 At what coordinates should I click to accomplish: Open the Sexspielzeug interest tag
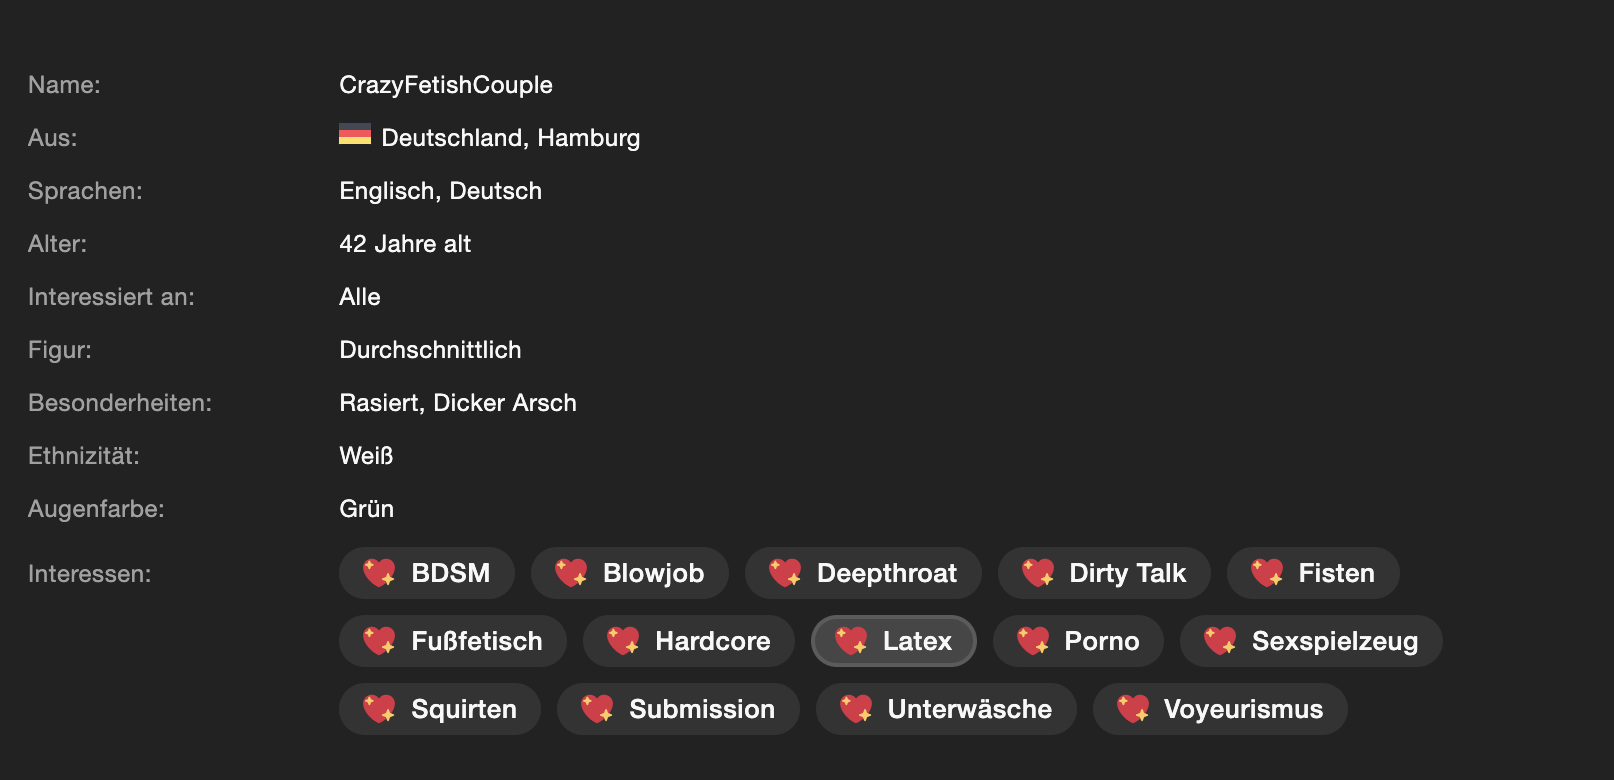pos(1311,641)
